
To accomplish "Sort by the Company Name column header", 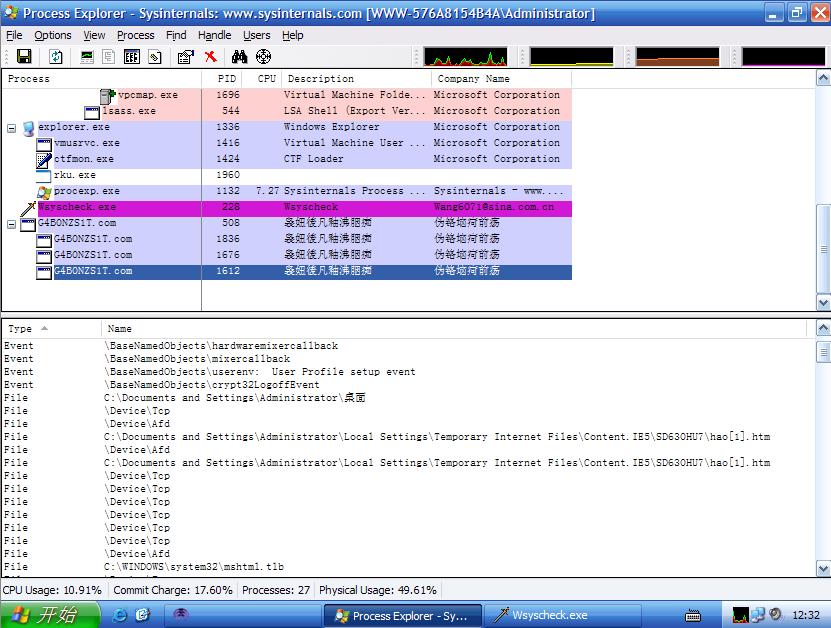I will 501,78.
